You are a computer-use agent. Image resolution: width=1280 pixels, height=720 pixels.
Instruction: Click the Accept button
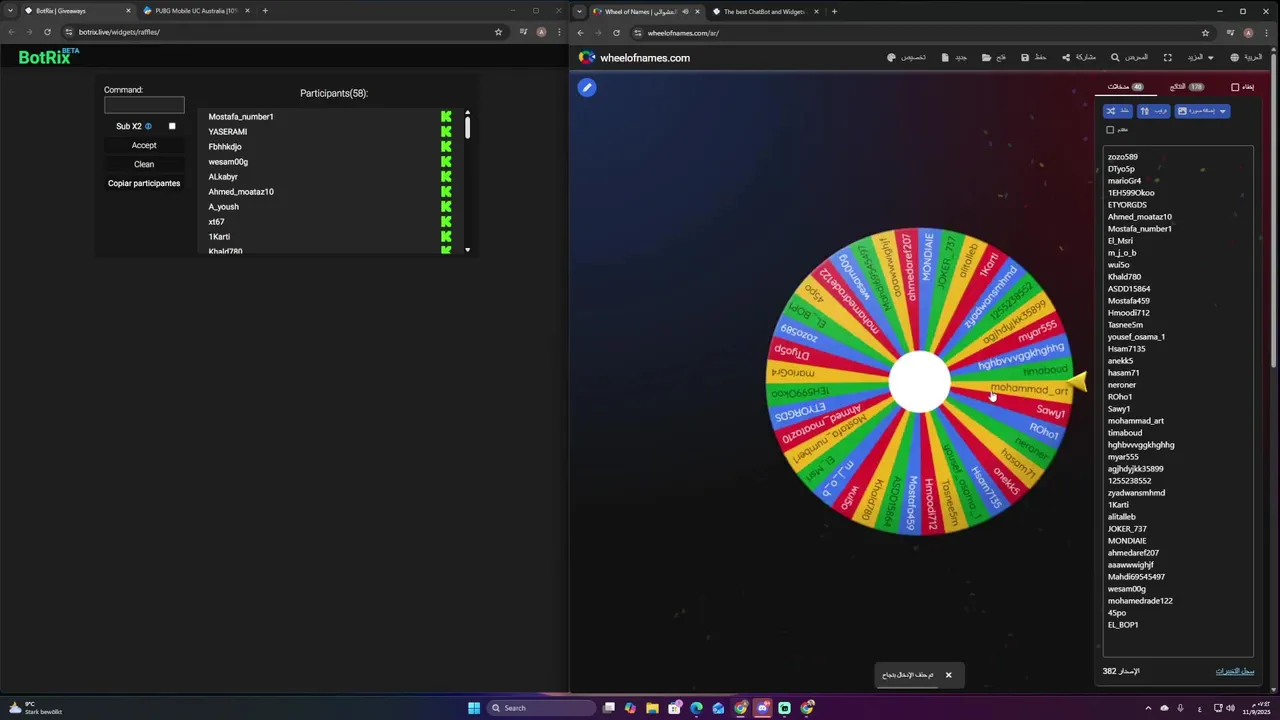[x=144, y=145]
